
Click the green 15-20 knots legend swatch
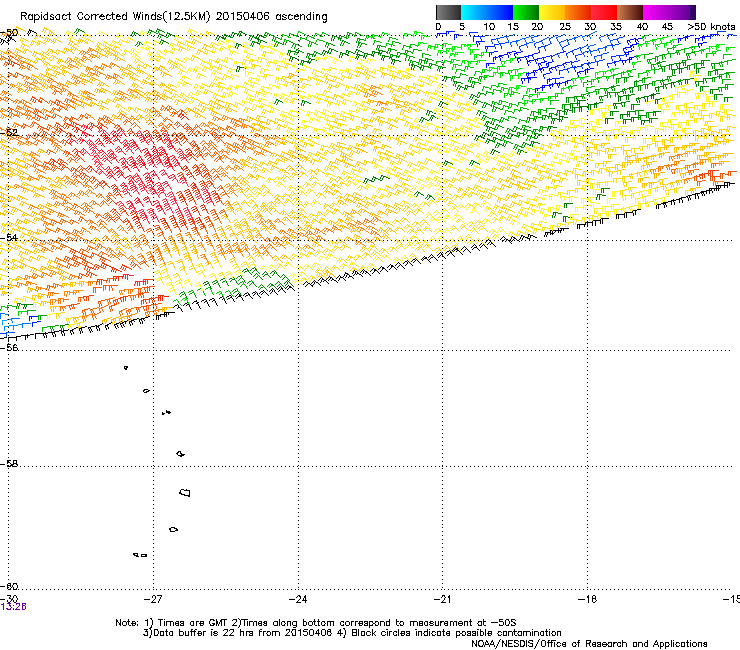click(526, 12)
